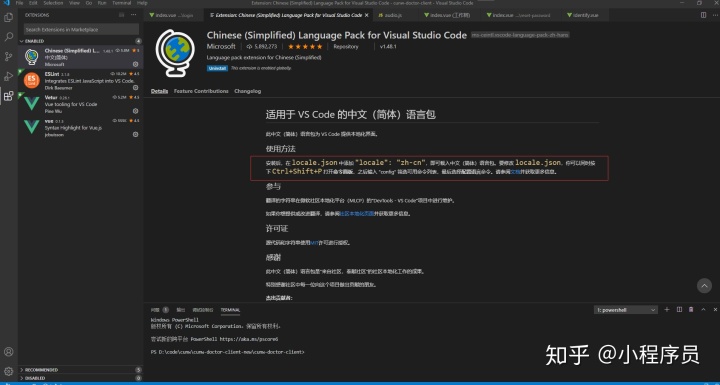
Task: Open the MIT license link
Action: click(315, 243)
